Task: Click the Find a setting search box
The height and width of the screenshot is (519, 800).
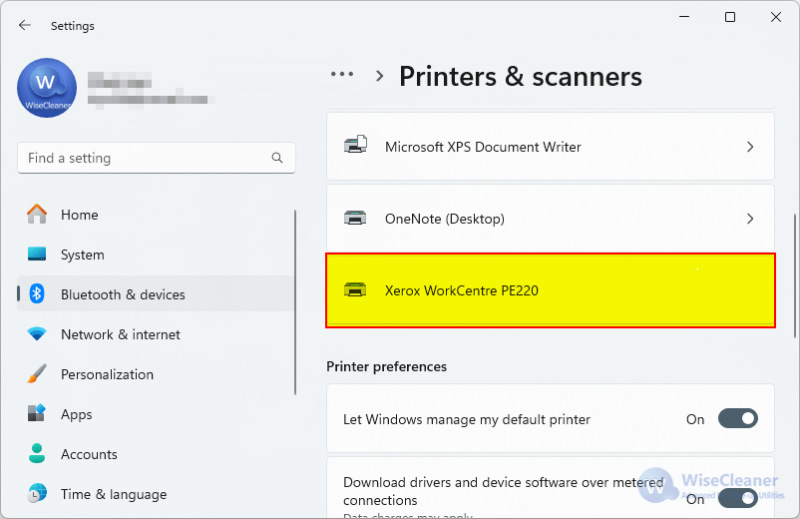Action: (145, 158)
